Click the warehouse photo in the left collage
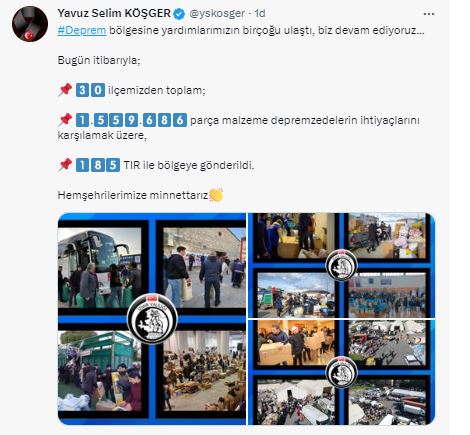Screen dimensions: 470x435 point(204,371)
